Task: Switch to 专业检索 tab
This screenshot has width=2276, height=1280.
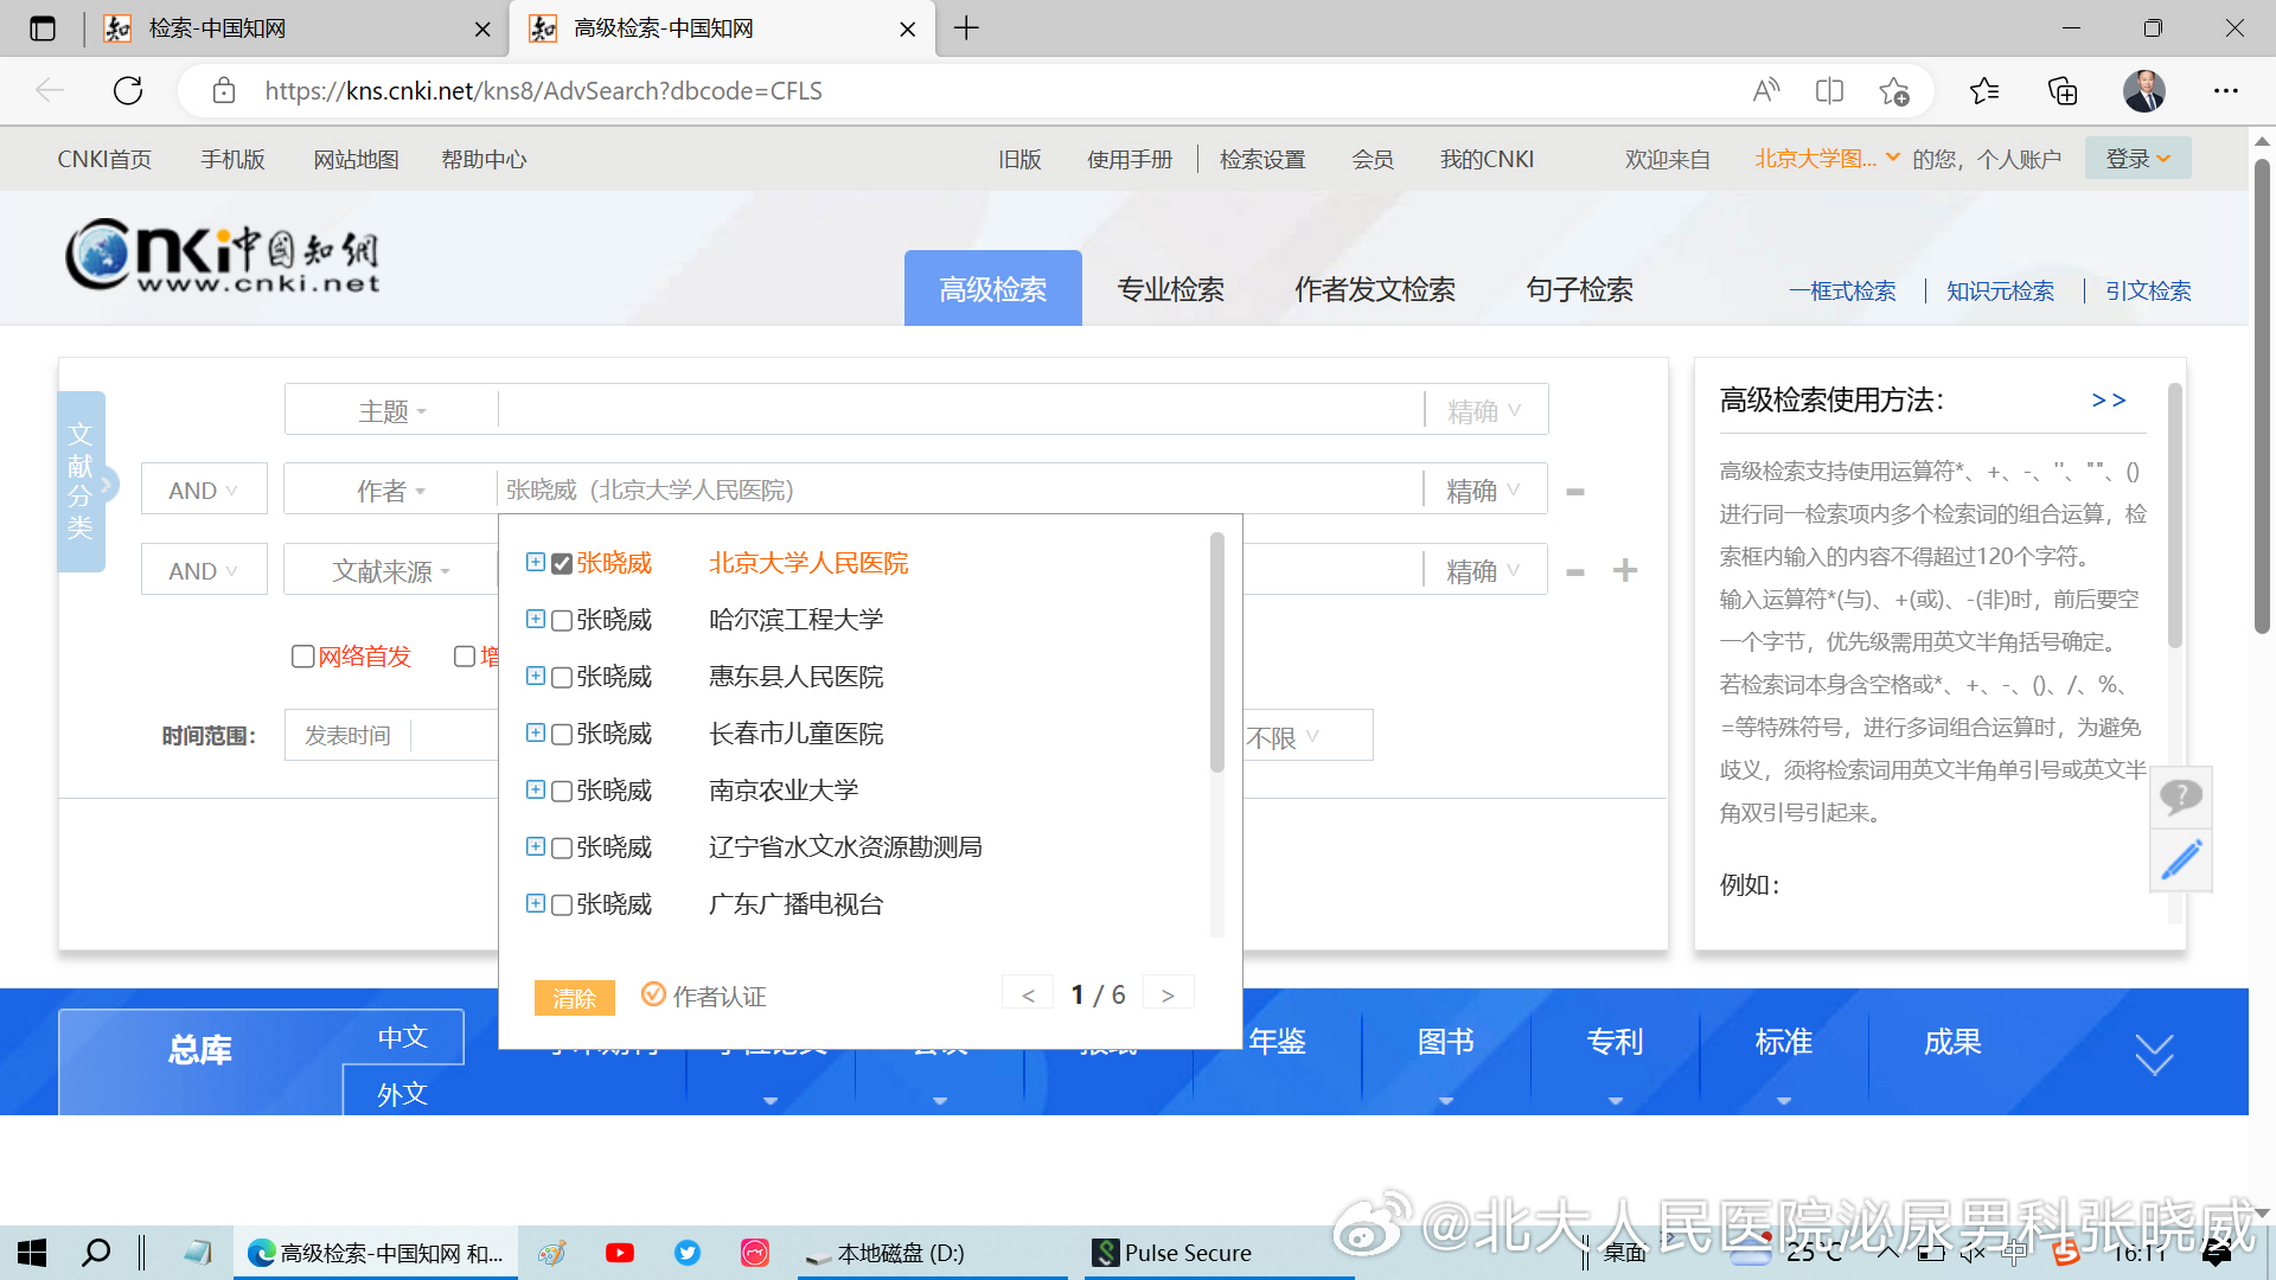Action: pos(1170,290)
